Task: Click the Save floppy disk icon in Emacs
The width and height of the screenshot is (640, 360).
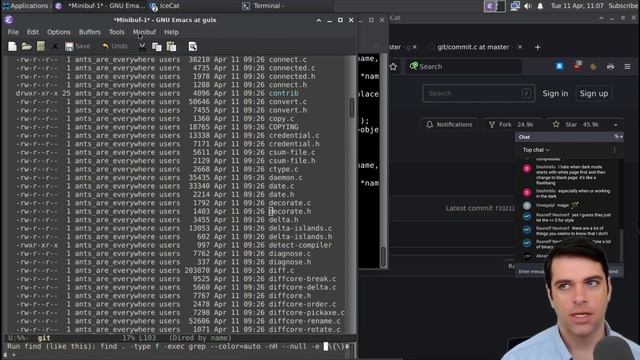Action: [69, 47]
